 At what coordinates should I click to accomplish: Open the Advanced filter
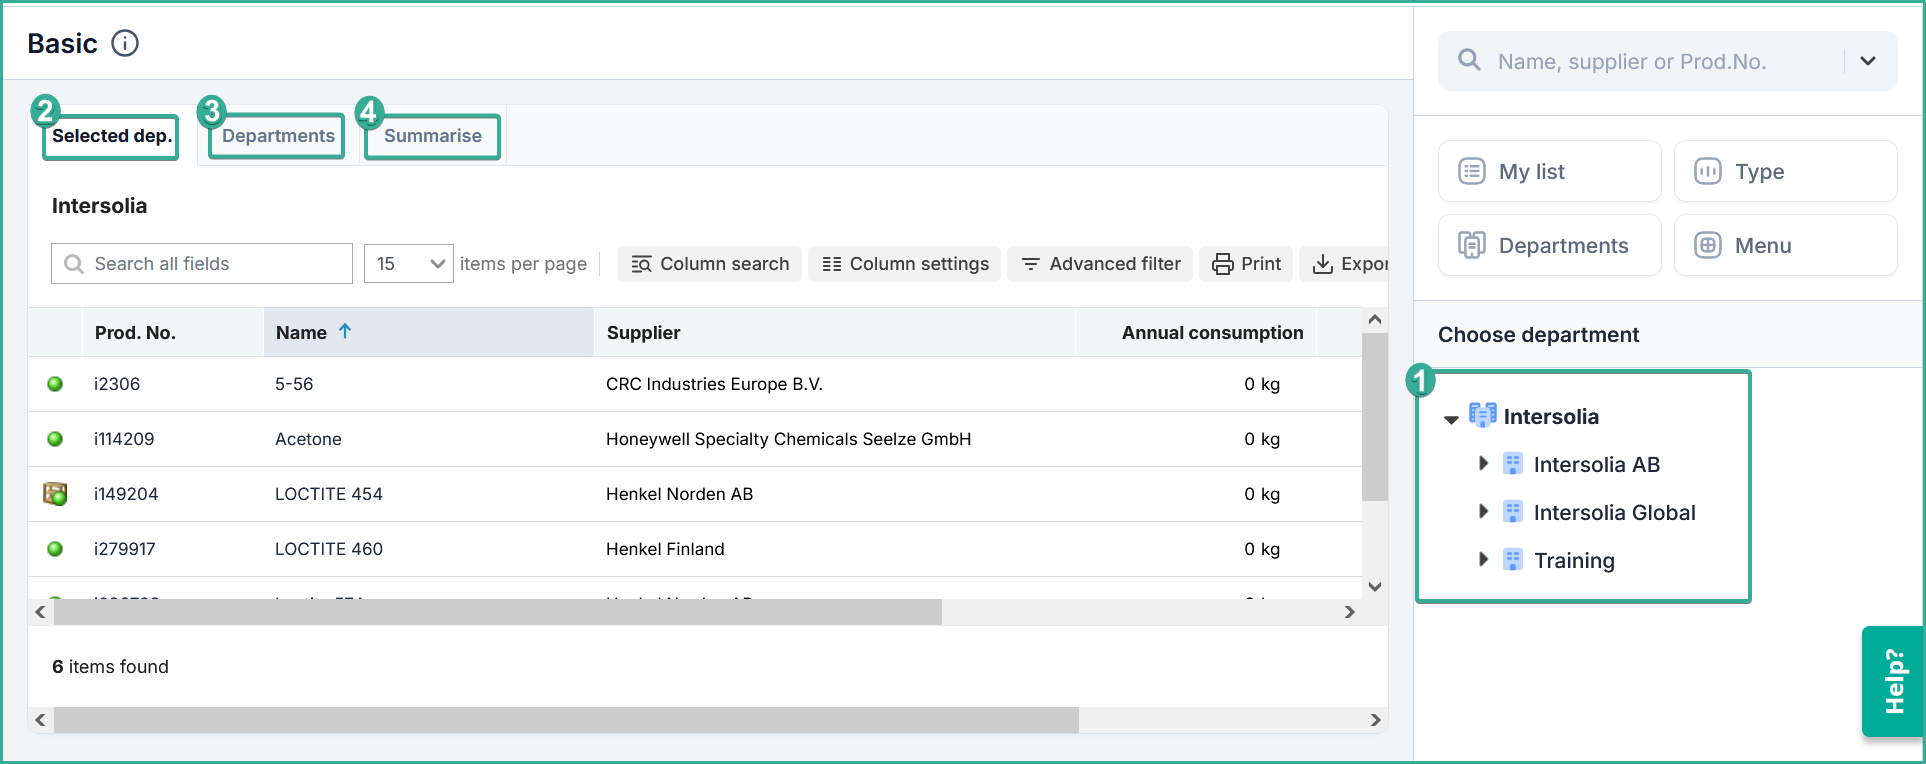1100,264
